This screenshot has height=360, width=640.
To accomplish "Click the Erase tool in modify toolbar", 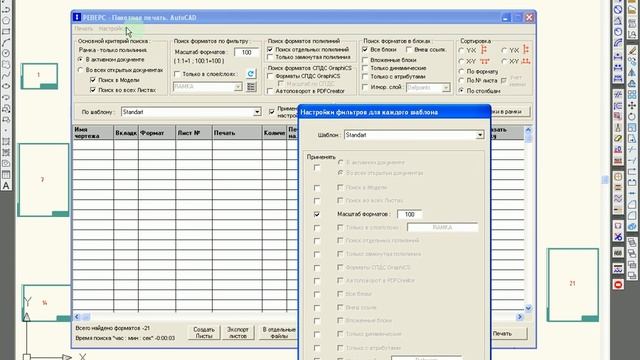I will (632, 51).
